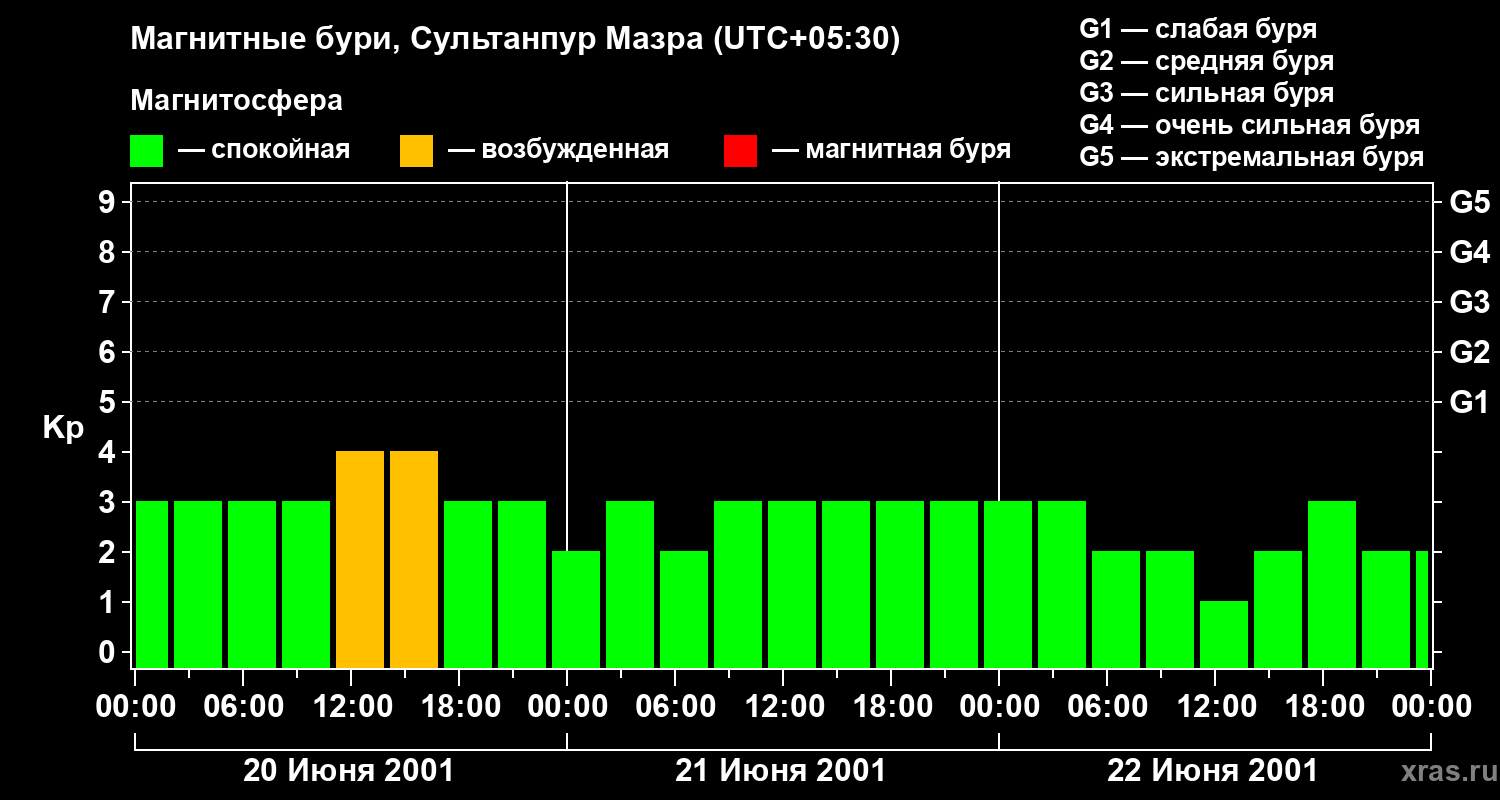Click 'G2 — средняя буря' legend line

point(1207,61)
